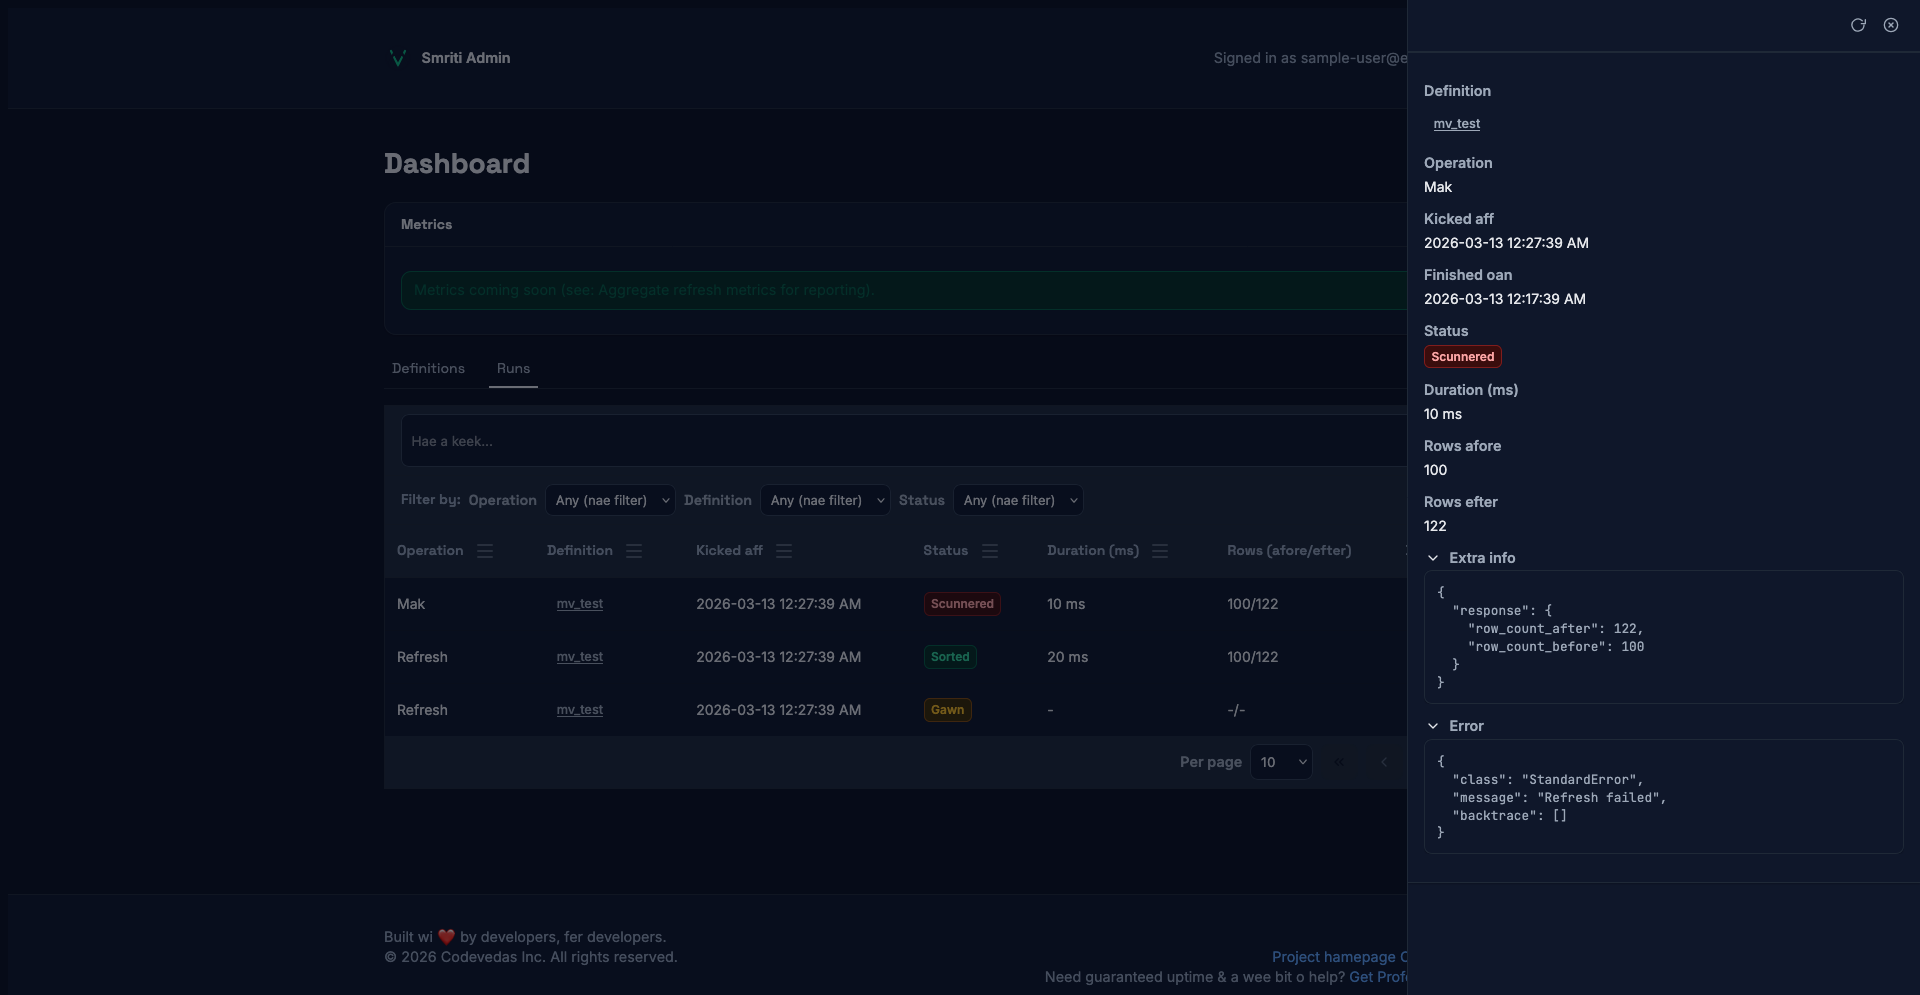Click the Project hamepage link in footer
1920x995 pixels.
point(1333,957)
